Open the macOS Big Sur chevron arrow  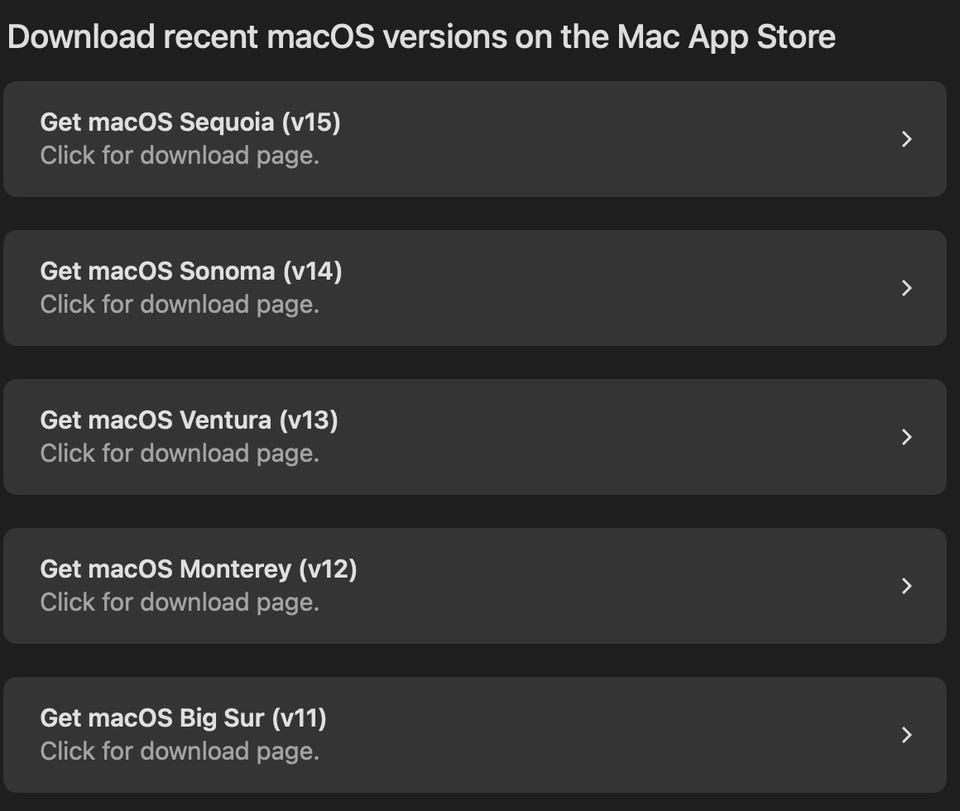click(907, 735)
